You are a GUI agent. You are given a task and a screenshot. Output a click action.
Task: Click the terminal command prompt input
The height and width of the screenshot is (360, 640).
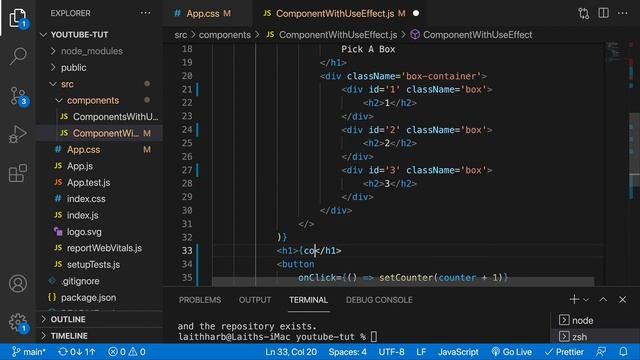[x=374, y=337]
